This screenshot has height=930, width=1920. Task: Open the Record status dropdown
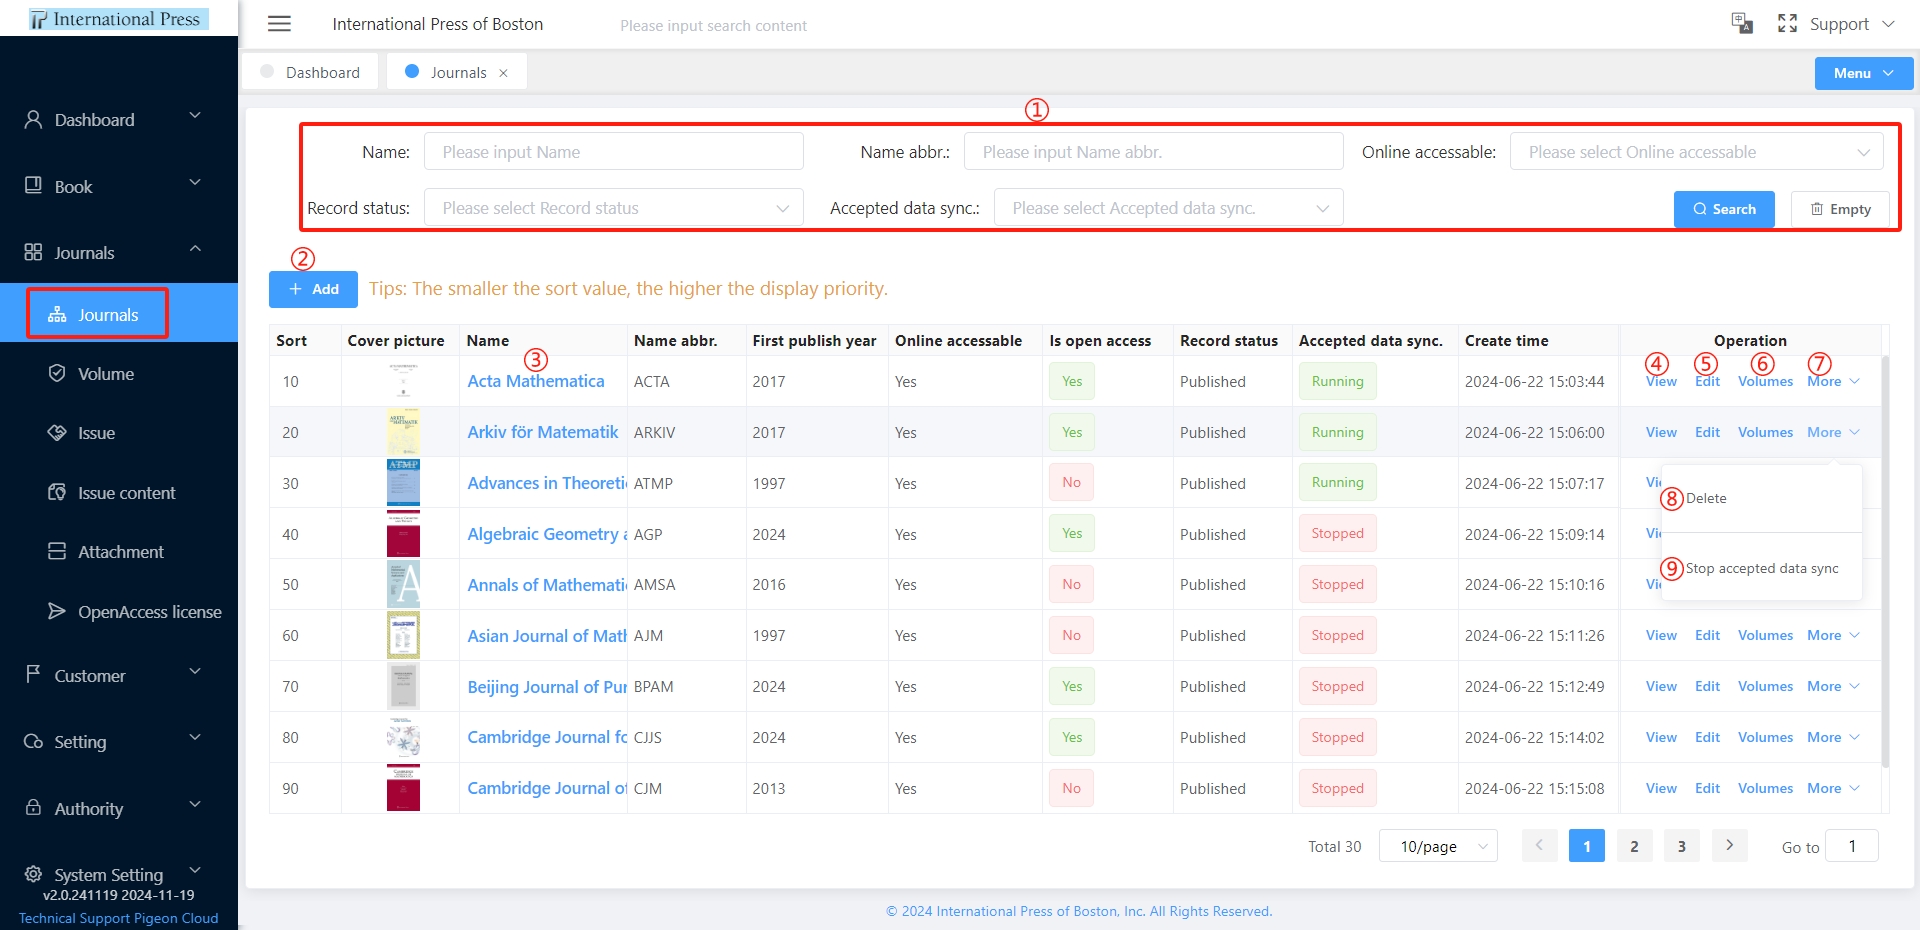coord(613,208)
